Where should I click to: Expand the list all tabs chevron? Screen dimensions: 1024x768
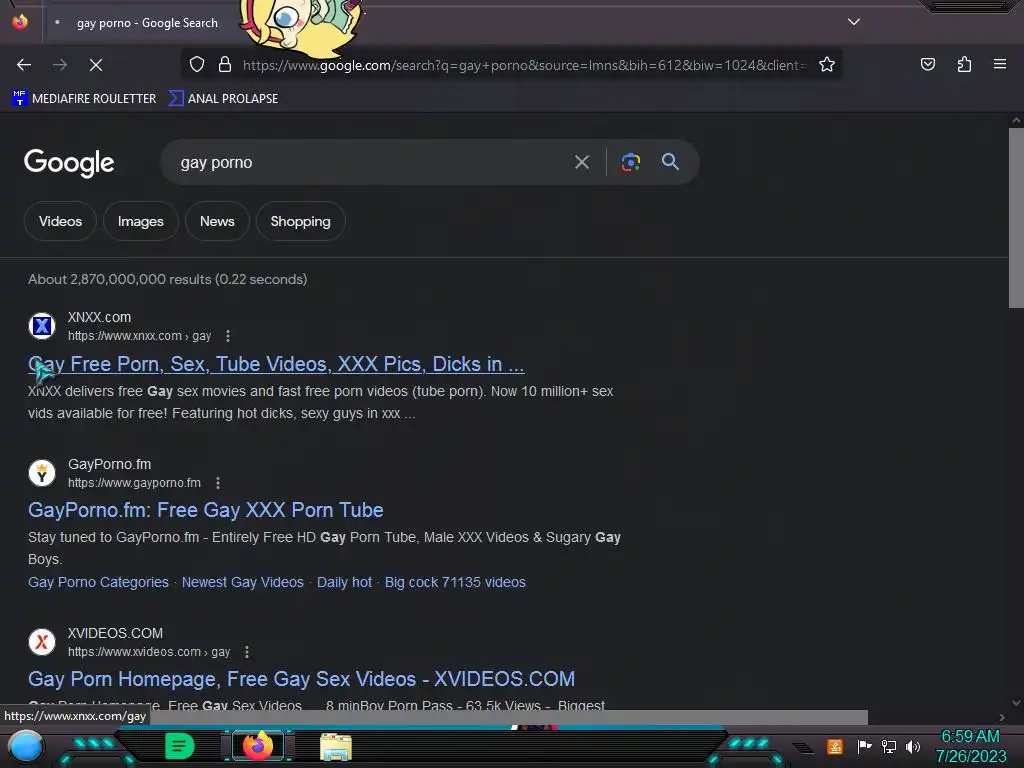pos(854,22)
